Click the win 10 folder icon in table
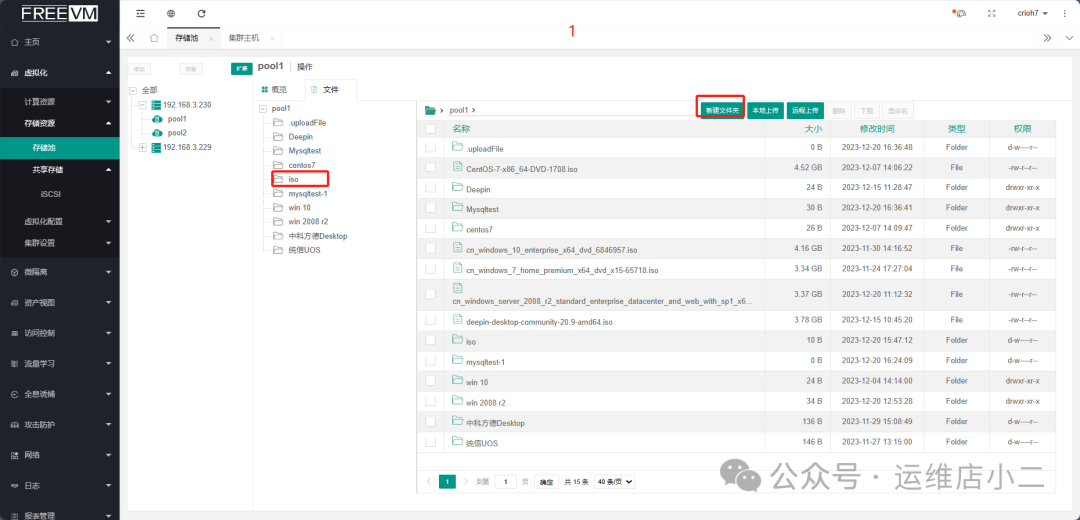 point(457,380)
